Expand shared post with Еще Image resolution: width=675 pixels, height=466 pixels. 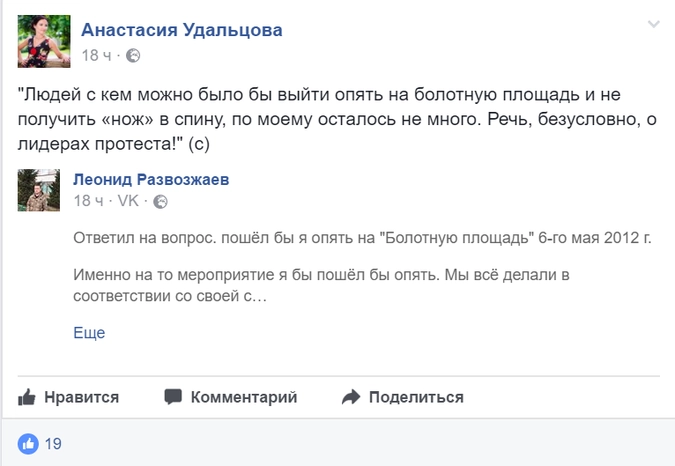pos(89,333)
